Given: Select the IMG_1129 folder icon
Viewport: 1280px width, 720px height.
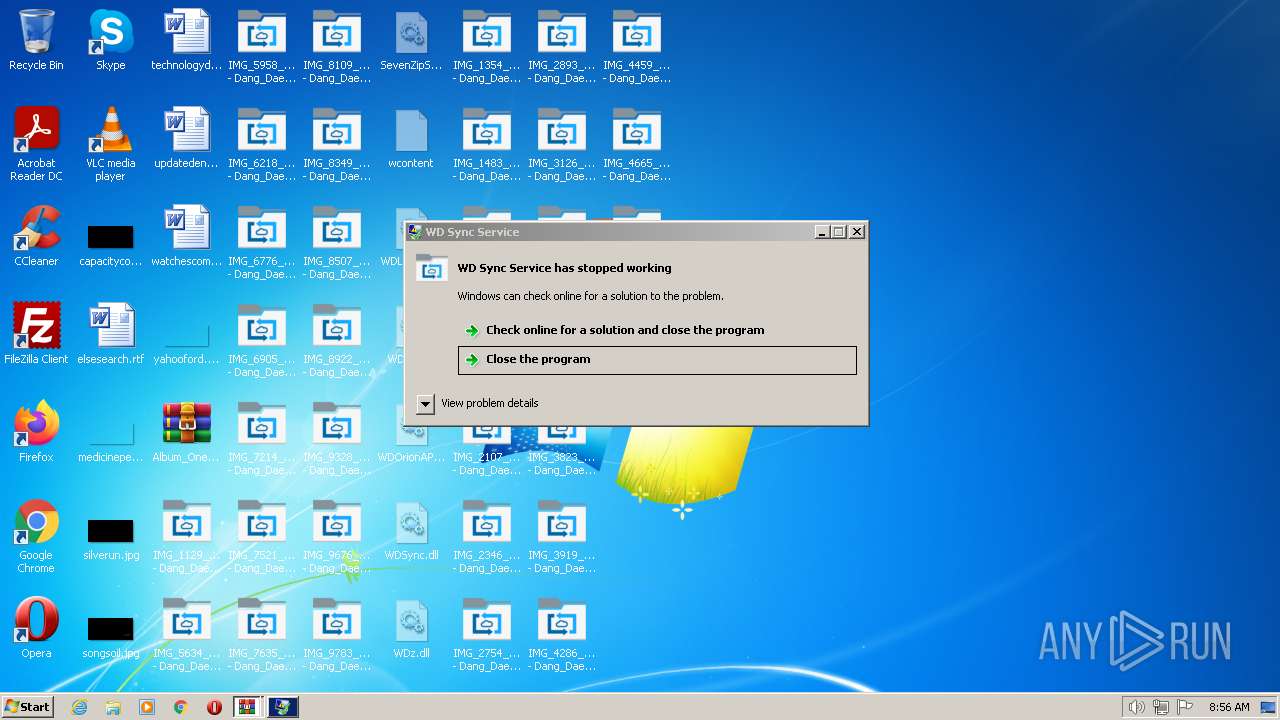Looking at the screenshot, I should (186, 537).
